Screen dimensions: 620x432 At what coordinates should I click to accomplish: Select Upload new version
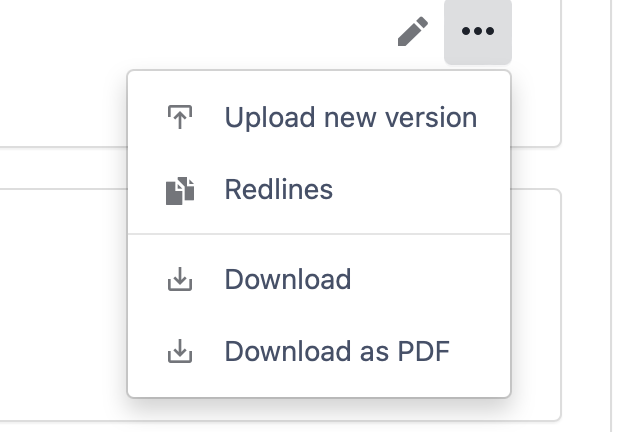tap(319, 117)
